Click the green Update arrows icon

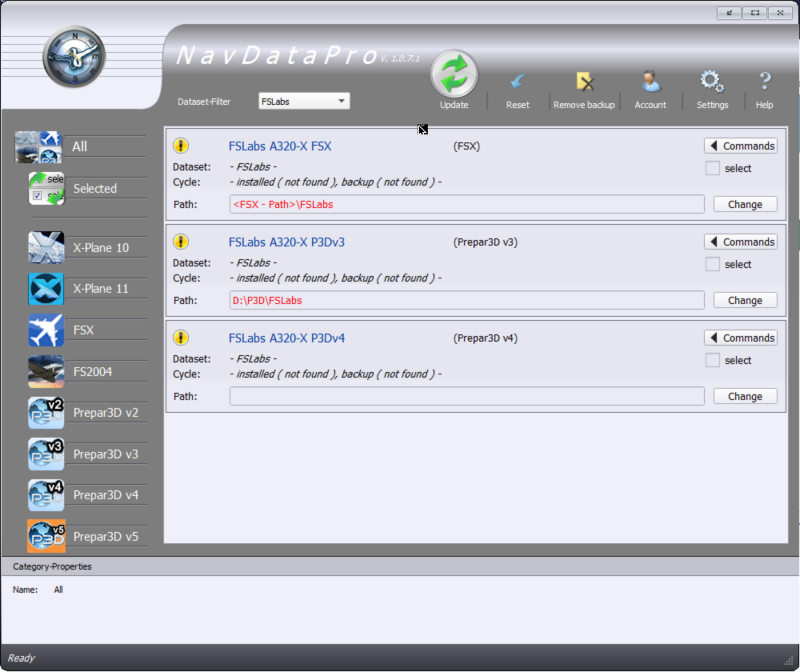[454, 74]
